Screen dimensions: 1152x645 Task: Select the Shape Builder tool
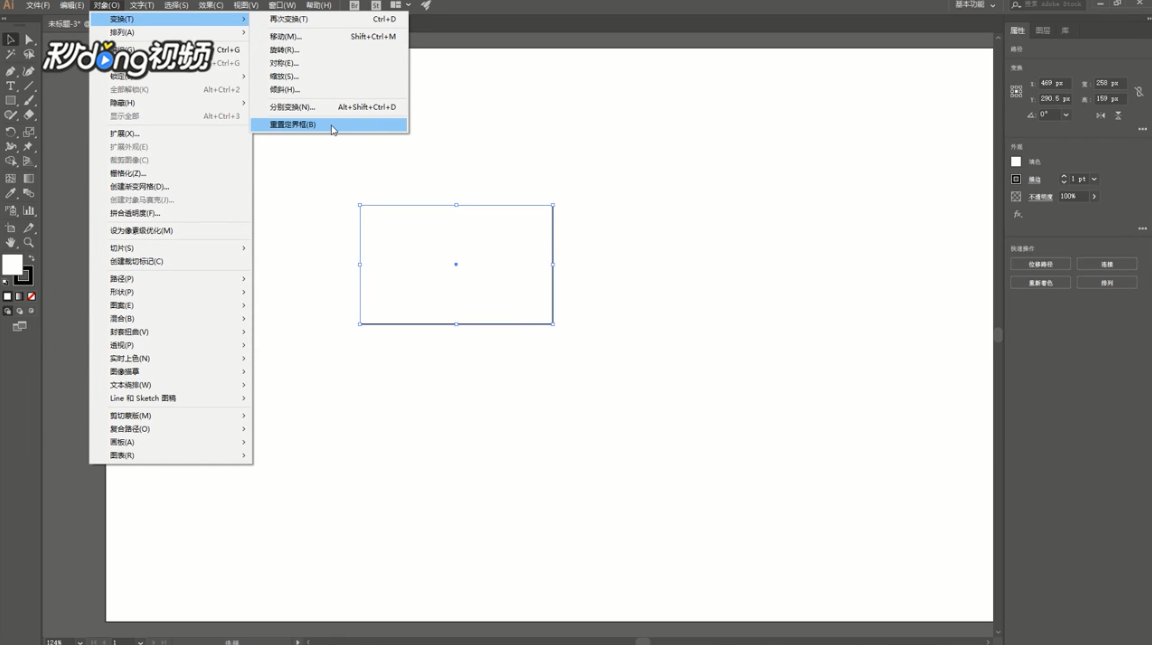click(x=10, y=162)
